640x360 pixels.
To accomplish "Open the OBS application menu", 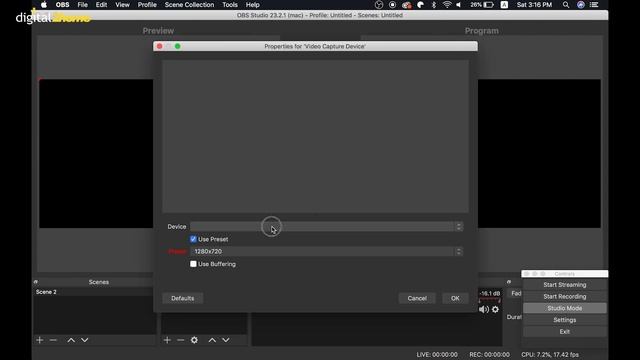I will (62, 5).
